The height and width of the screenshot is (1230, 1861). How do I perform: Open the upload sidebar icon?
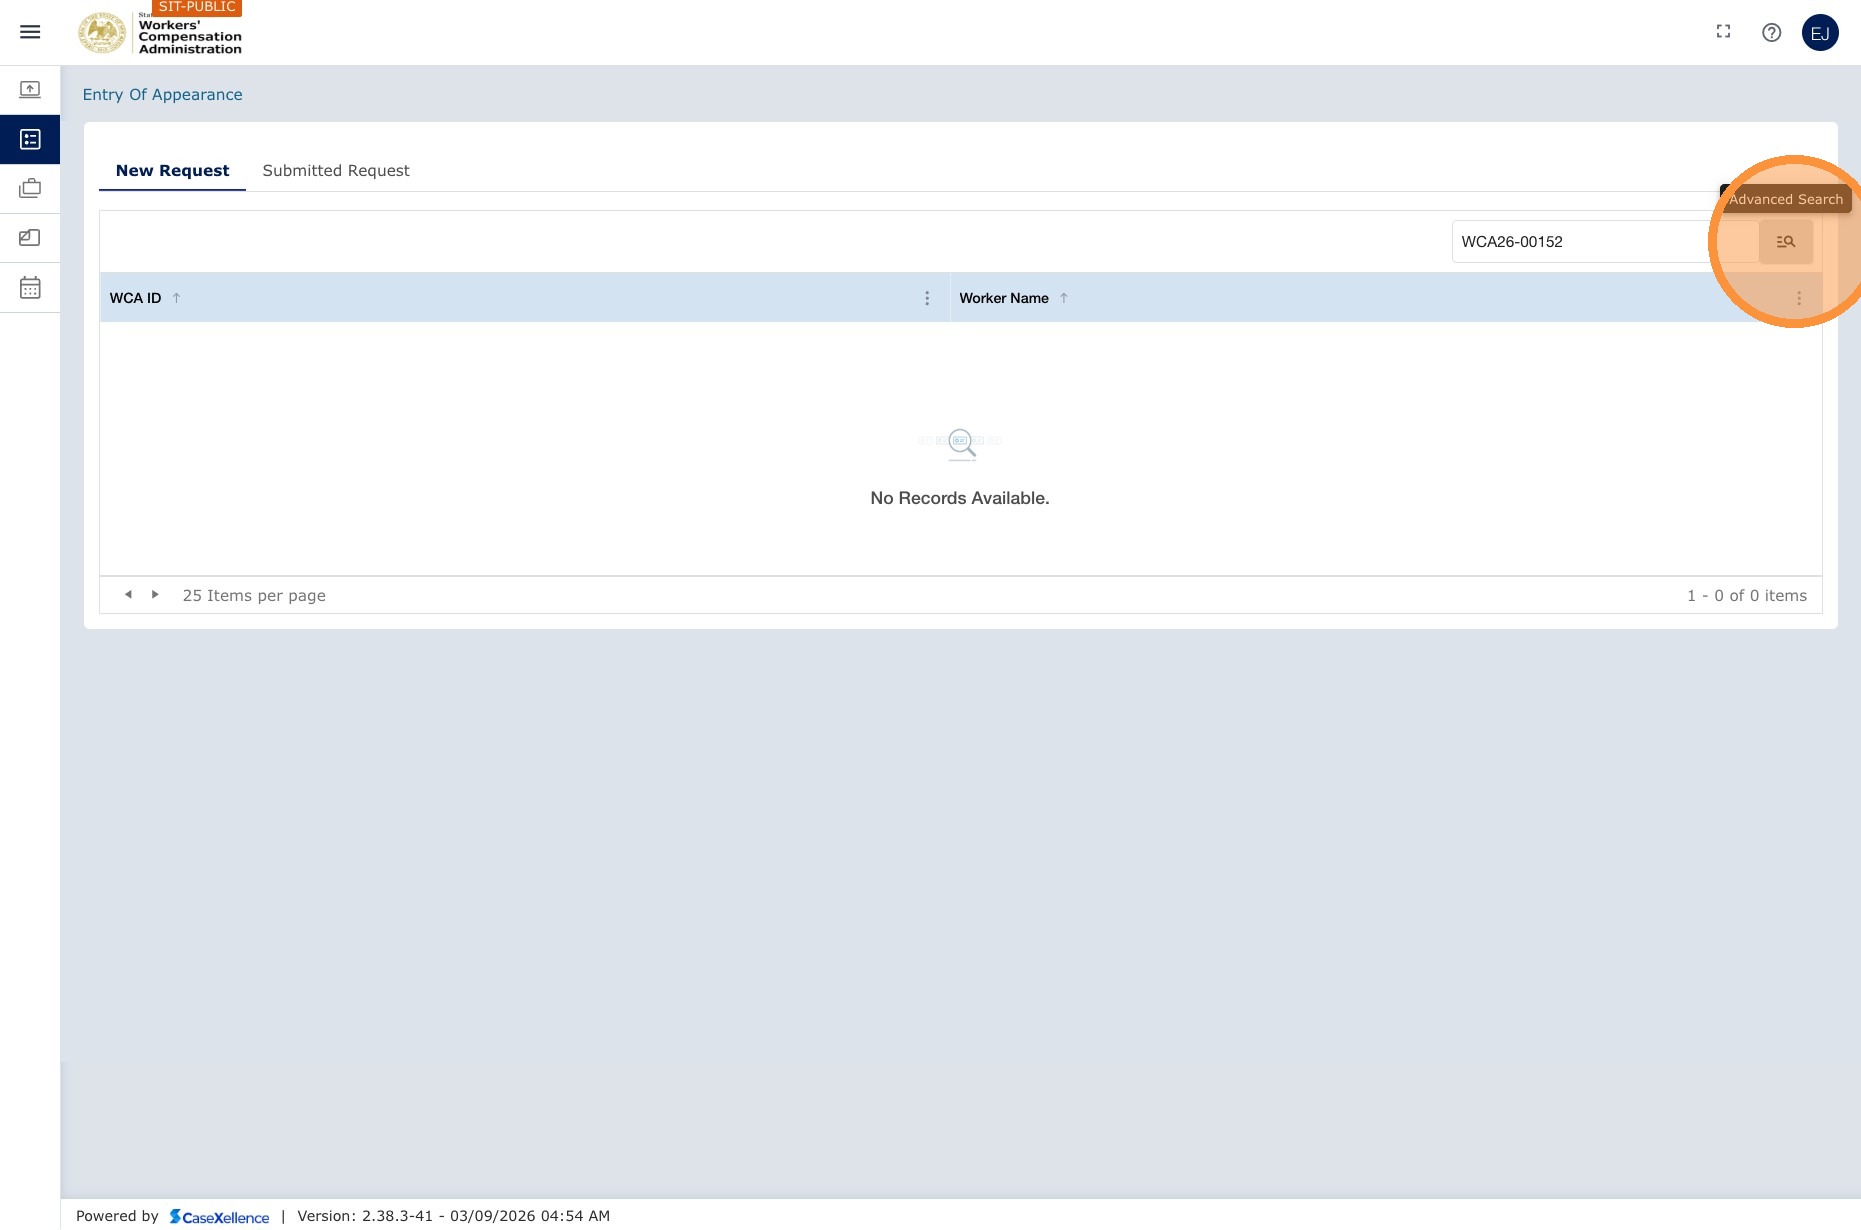pos(30,90)
